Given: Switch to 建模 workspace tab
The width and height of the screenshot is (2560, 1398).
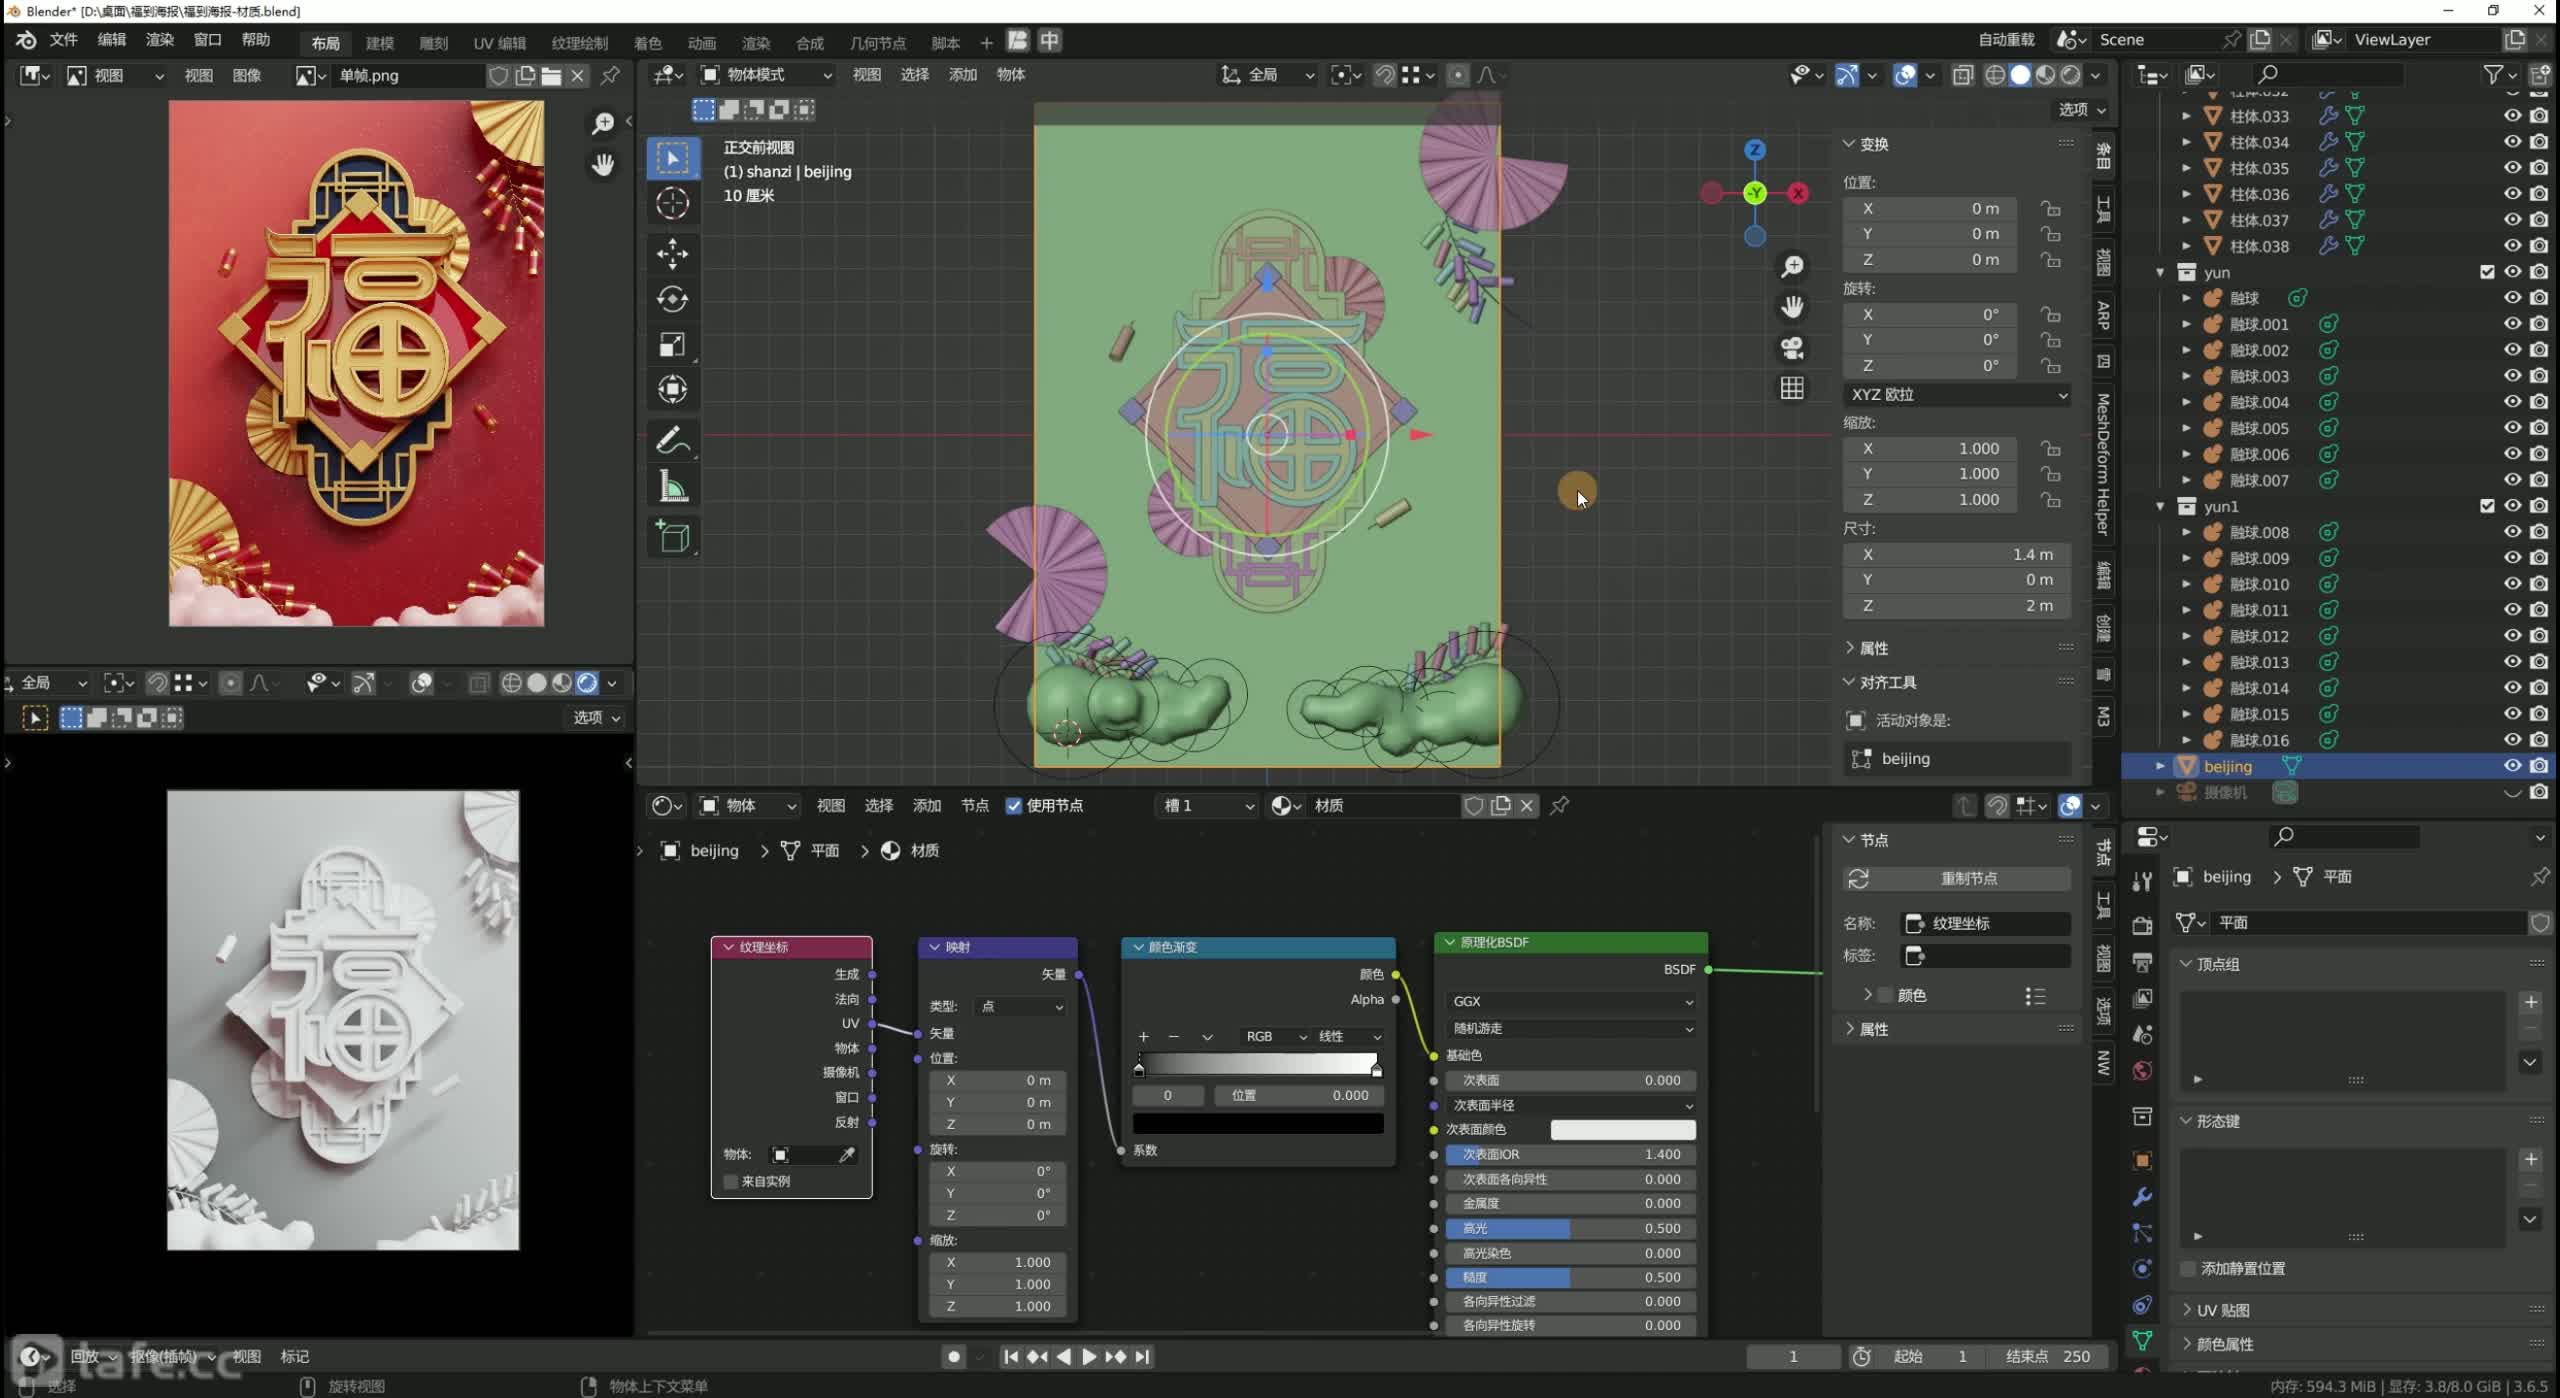Looking at the screenshot, I should (380, 43).
